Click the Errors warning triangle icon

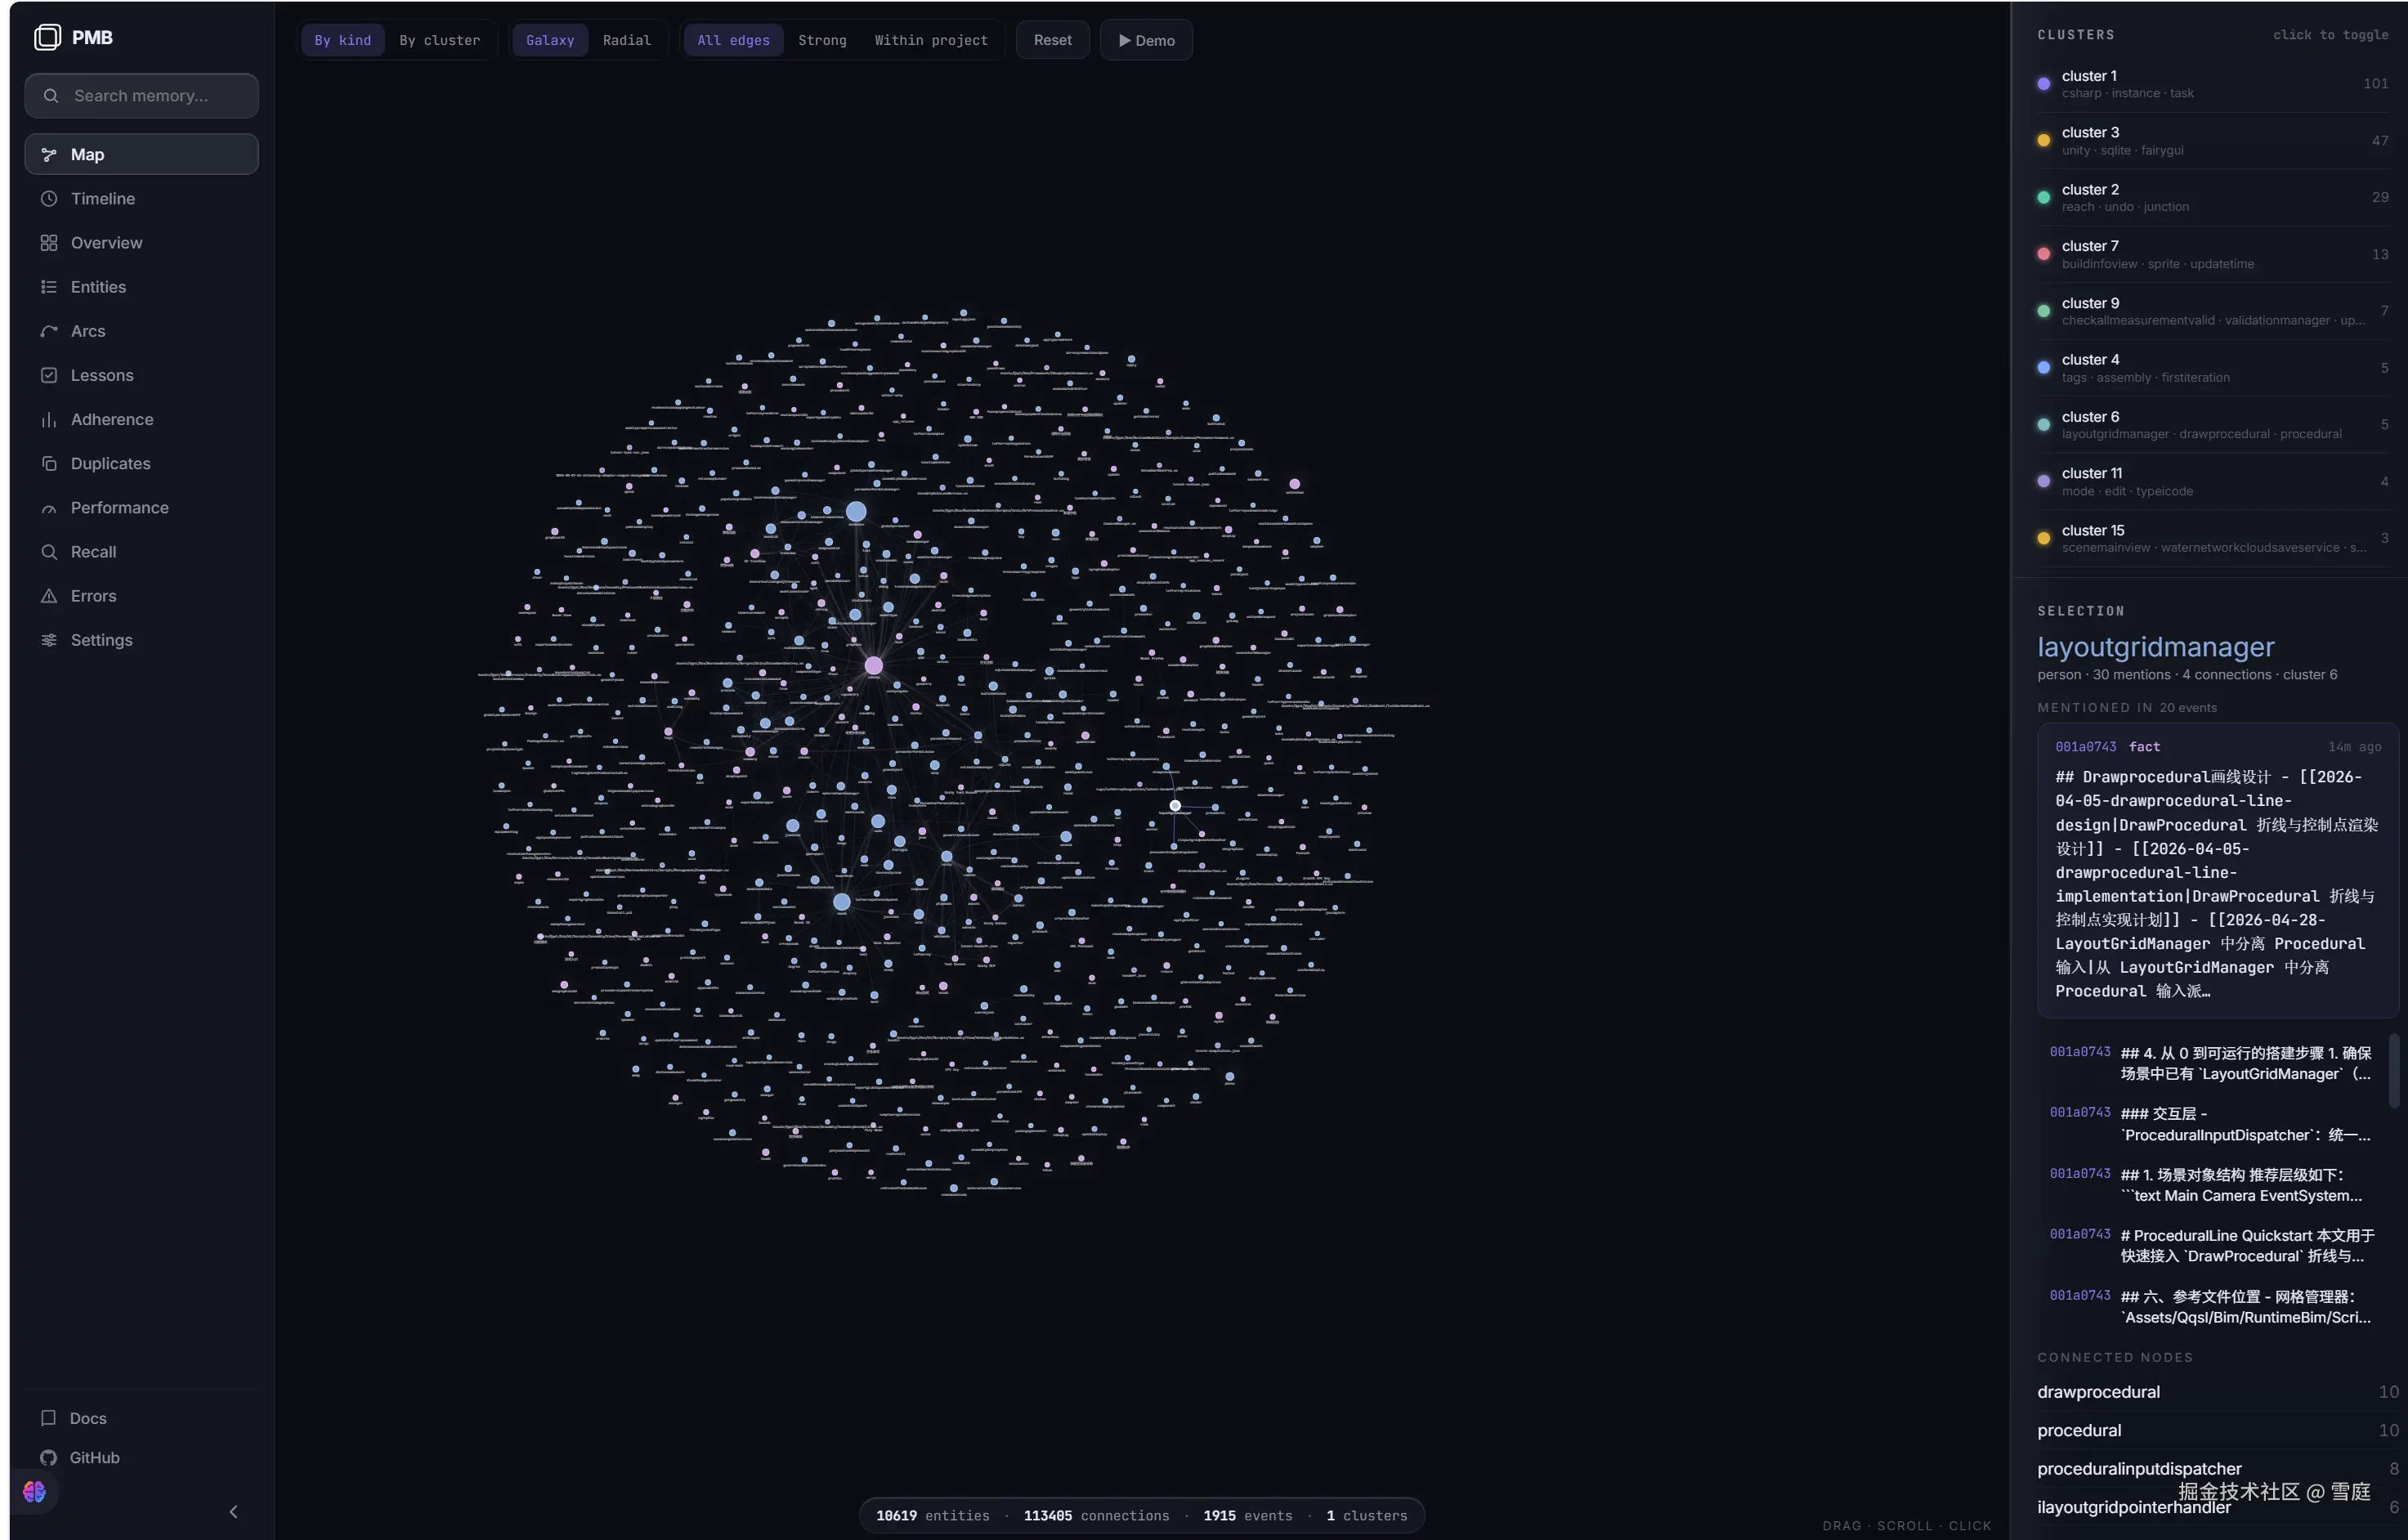pyautogui.click(x=48, y=596)
